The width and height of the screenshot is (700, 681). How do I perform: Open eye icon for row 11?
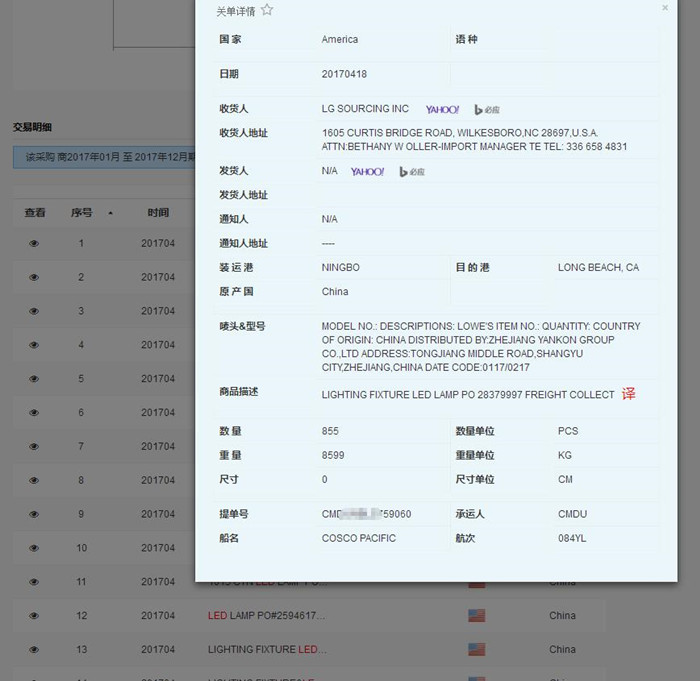coord(34,582)
